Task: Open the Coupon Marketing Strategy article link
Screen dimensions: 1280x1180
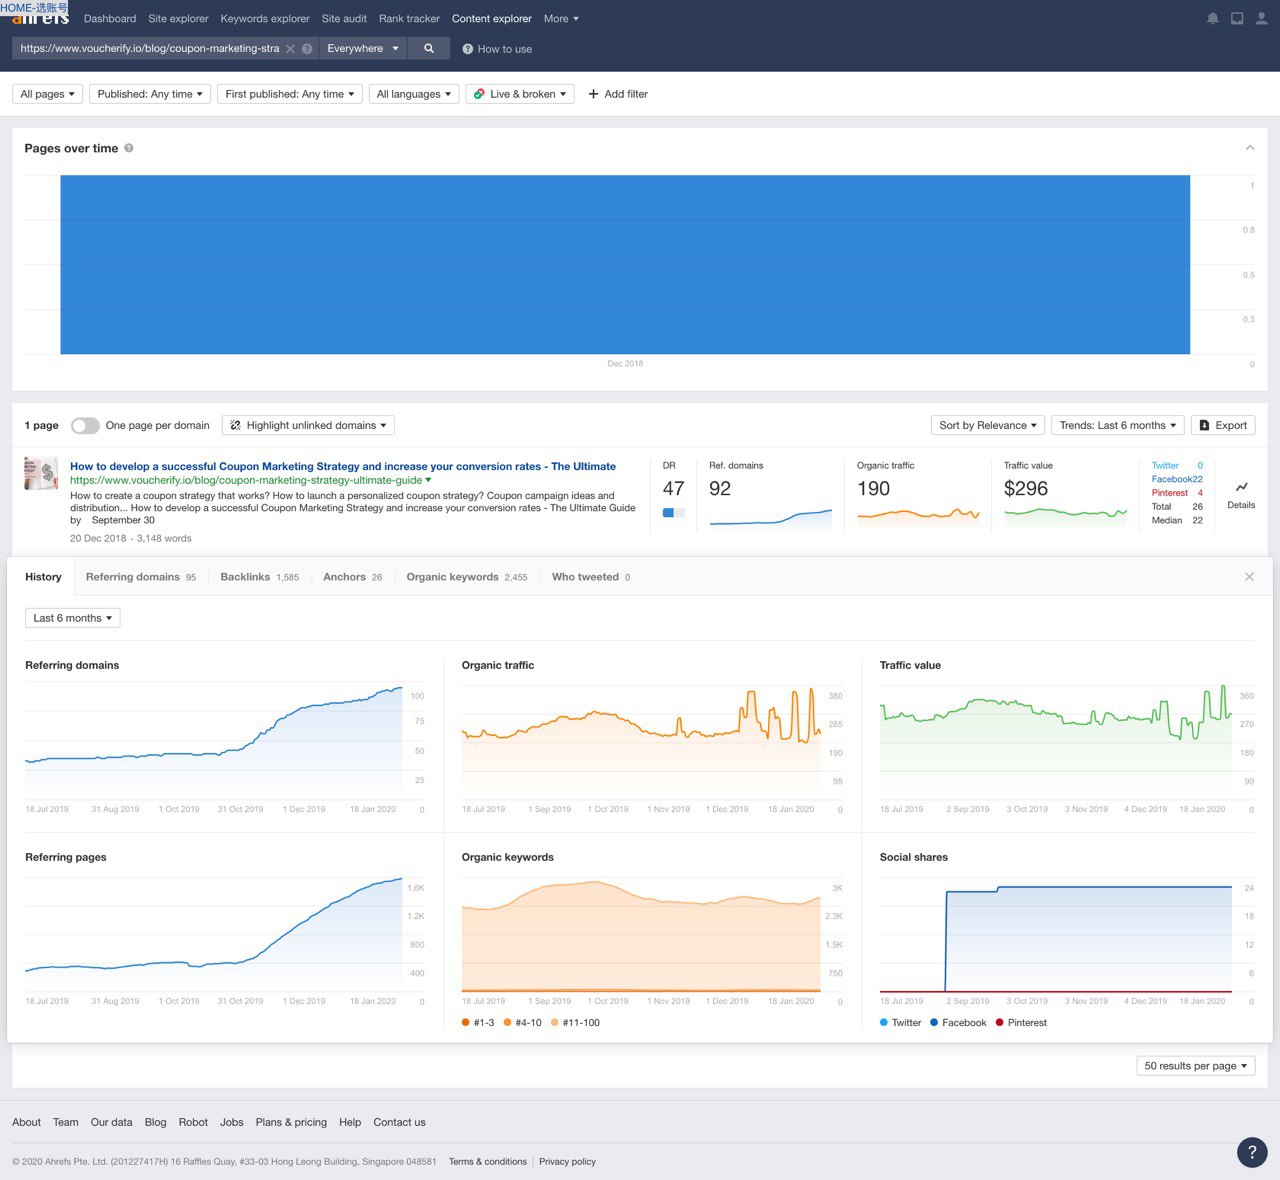Action: [343, 466]
